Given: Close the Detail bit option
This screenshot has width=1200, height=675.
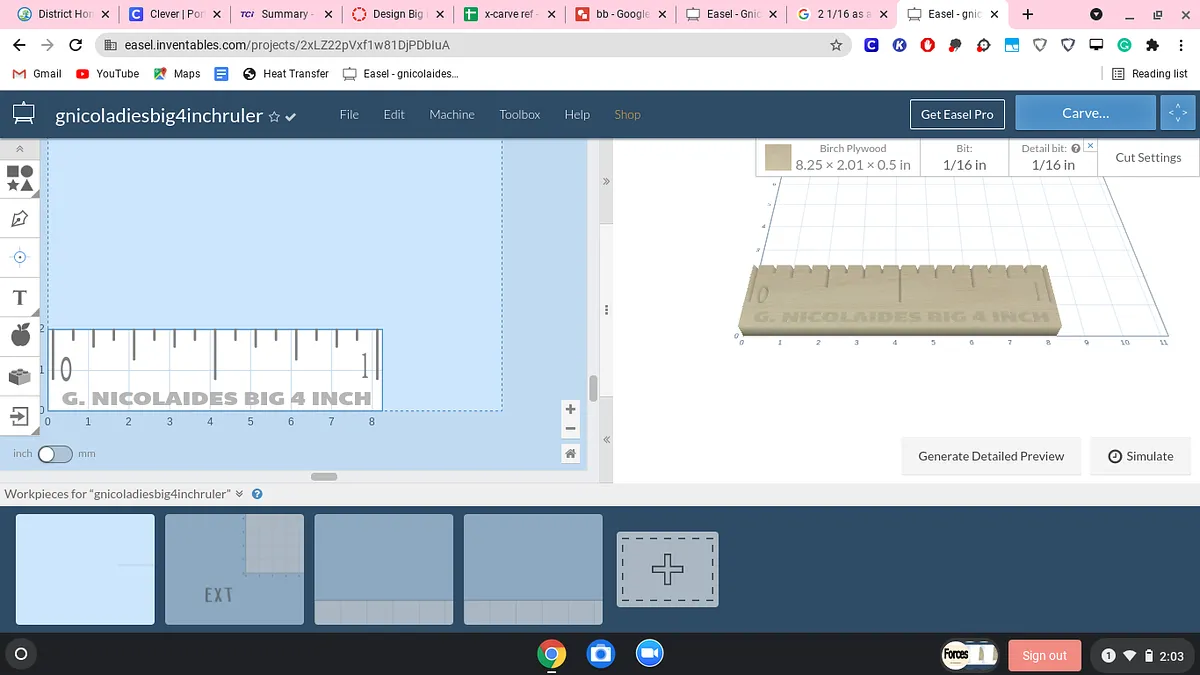Looking at the screenshot, I should tap(1090, 146).
